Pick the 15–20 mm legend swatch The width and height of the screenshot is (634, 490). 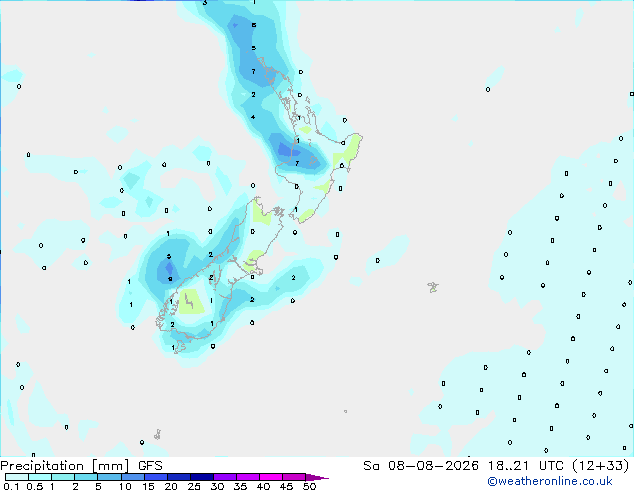pyautogui.click(x=156, y=477)
